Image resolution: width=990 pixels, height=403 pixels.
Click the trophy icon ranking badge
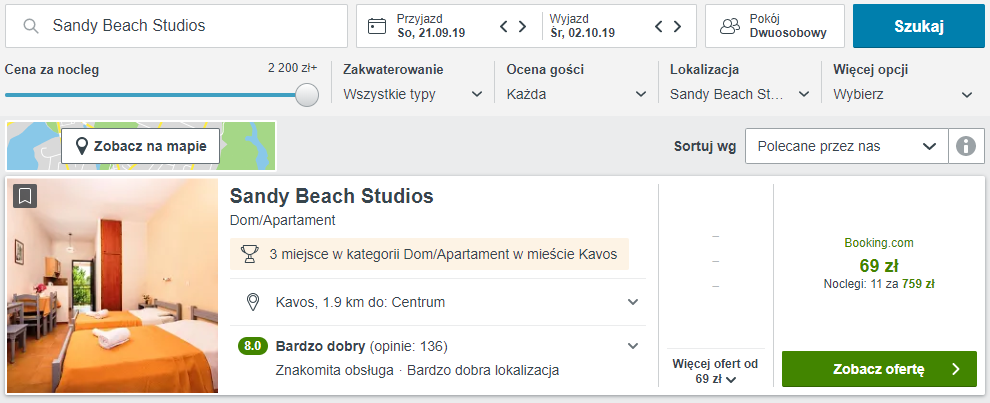tap(250, 254)
